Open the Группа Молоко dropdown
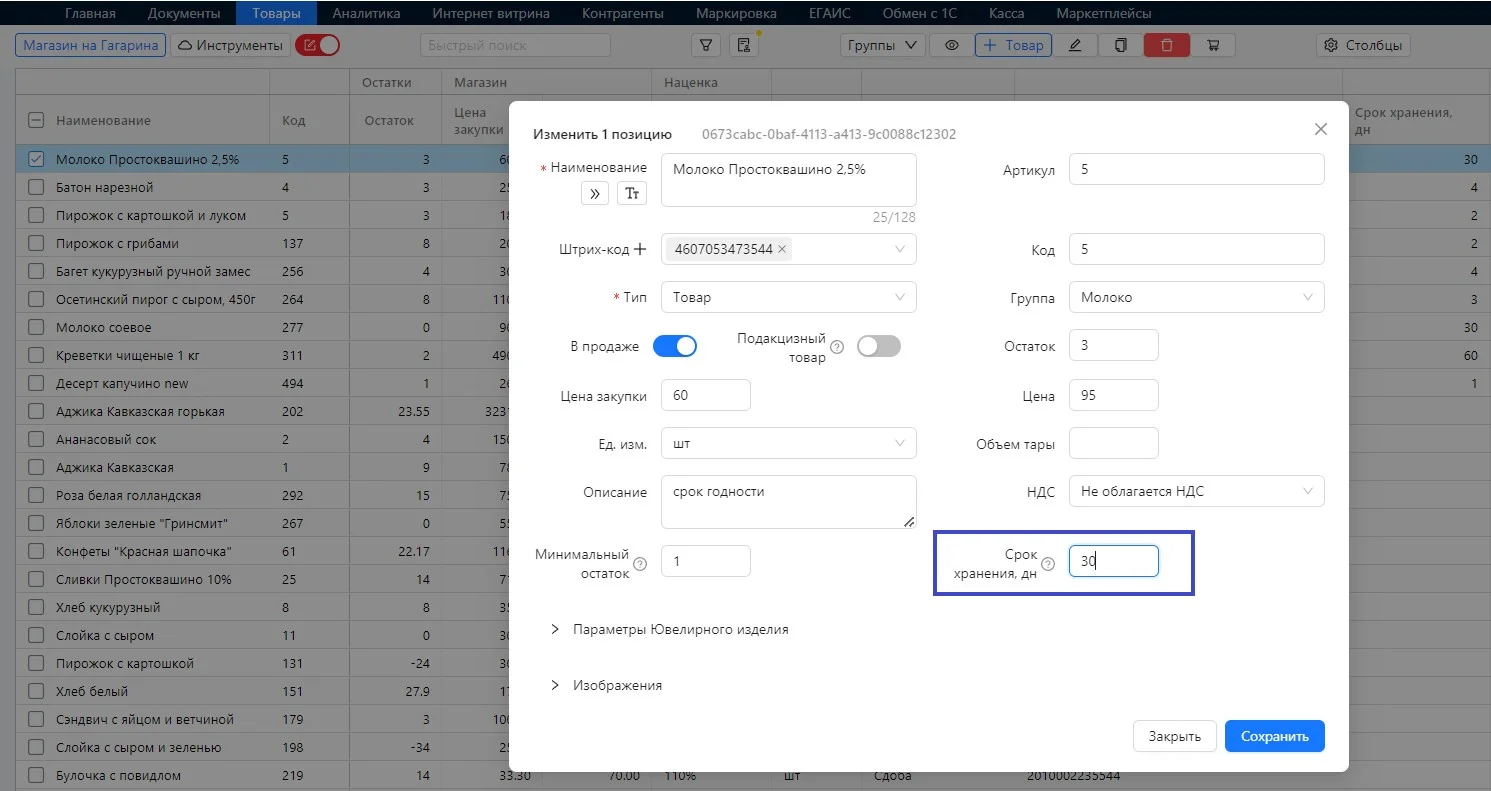Screen dimensions: 1491x791 point(1196,297)
